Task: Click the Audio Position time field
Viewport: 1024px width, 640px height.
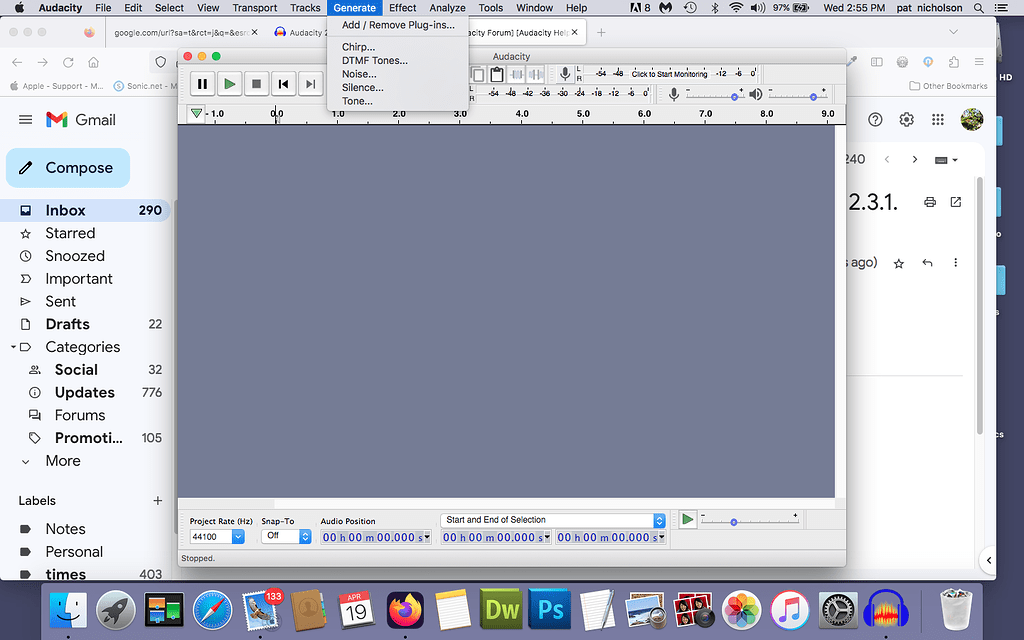Action: (374, 536)
